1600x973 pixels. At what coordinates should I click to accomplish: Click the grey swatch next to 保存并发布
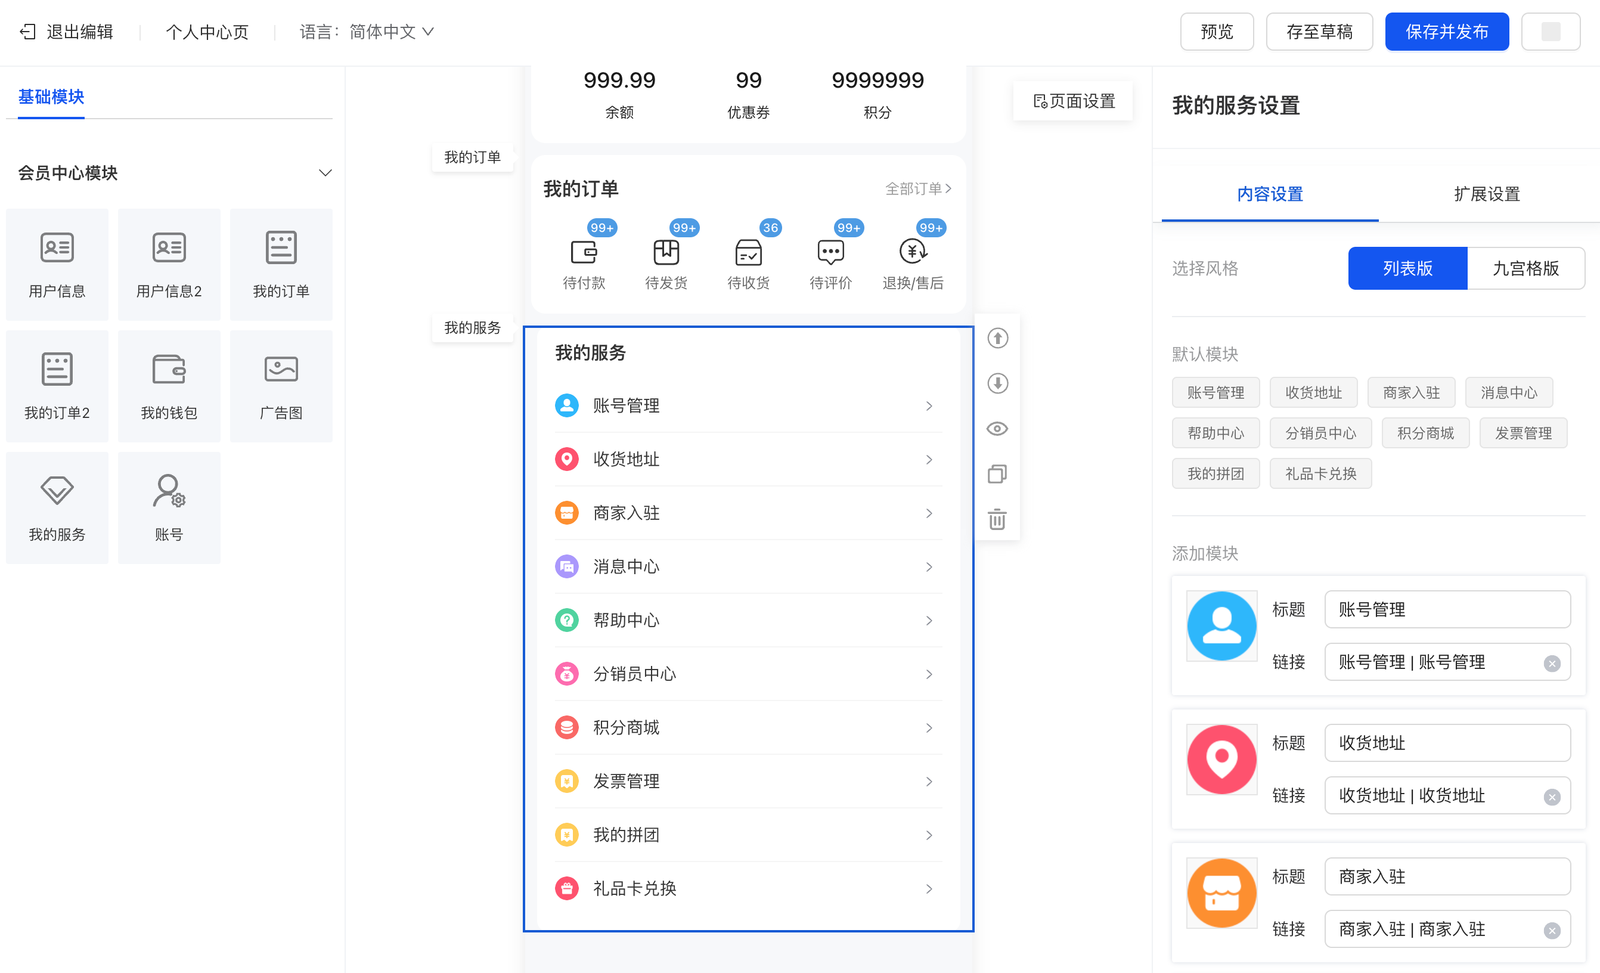coord(1550,32)
